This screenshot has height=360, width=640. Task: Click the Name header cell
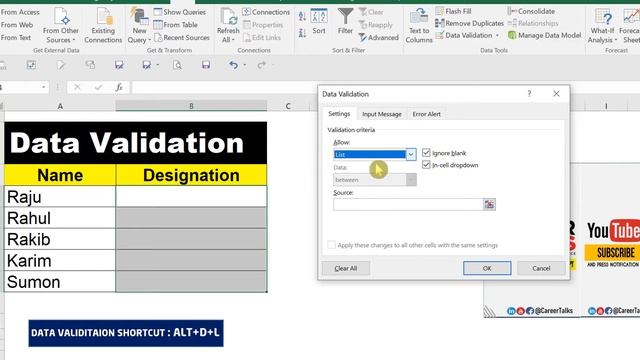(x=60, y=175)
